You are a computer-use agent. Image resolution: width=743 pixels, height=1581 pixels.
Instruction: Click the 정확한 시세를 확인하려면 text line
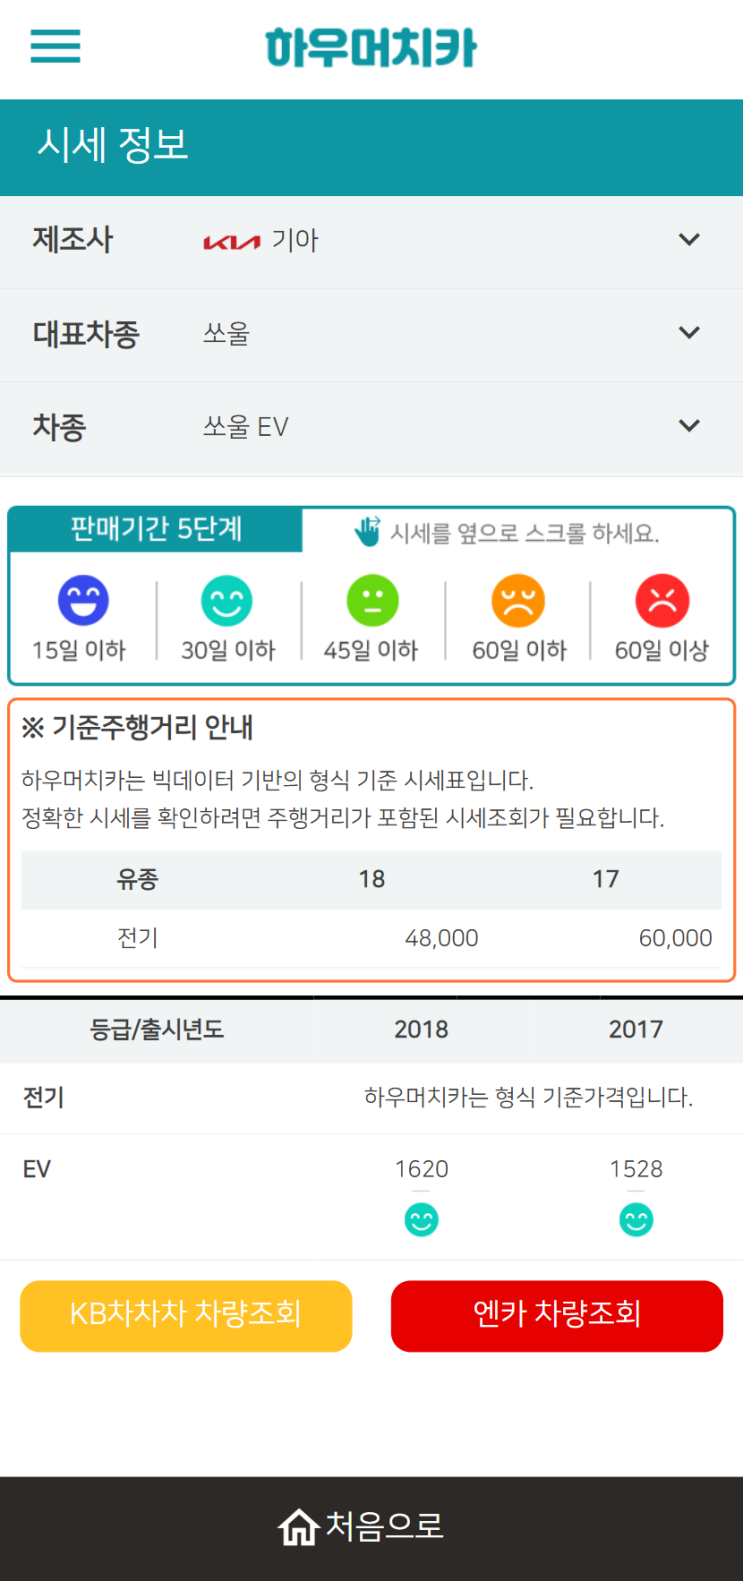(343, 818)
